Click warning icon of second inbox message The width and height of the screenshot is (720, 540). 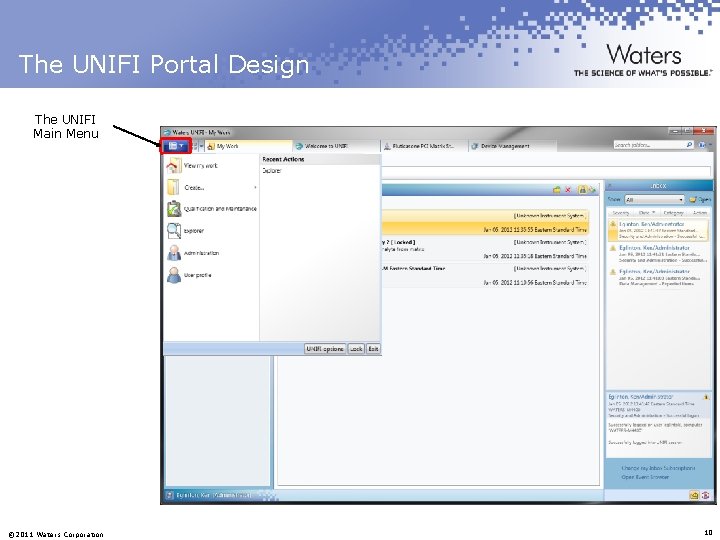click(613, 248)
